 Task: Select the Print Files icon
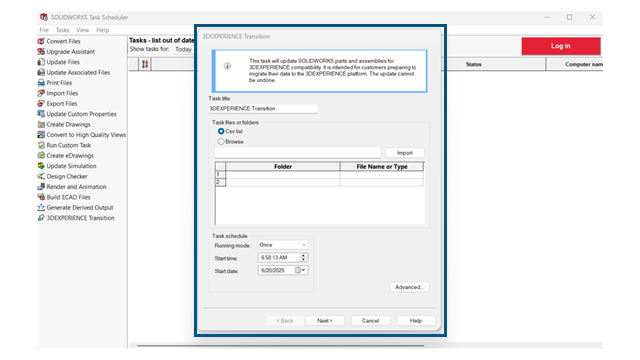(41, 83)
